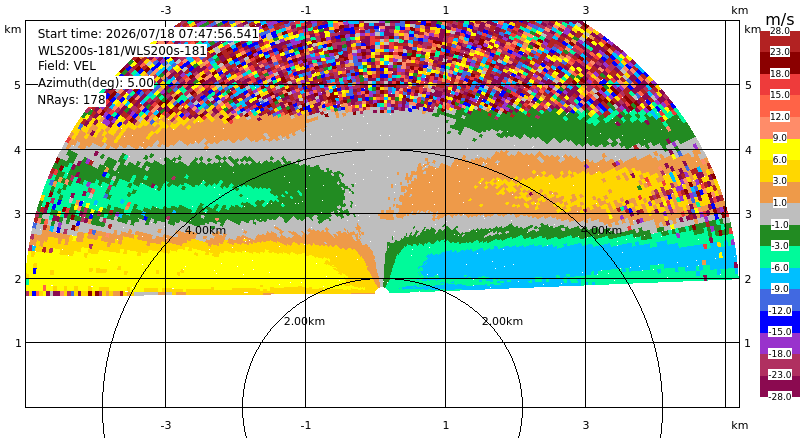Image resolution: width=800 pixels, height=438 pixels.
Task: Select the Azimuth(deg): 5.00 text
Action: pyautogui.click(x=95, y=83)
